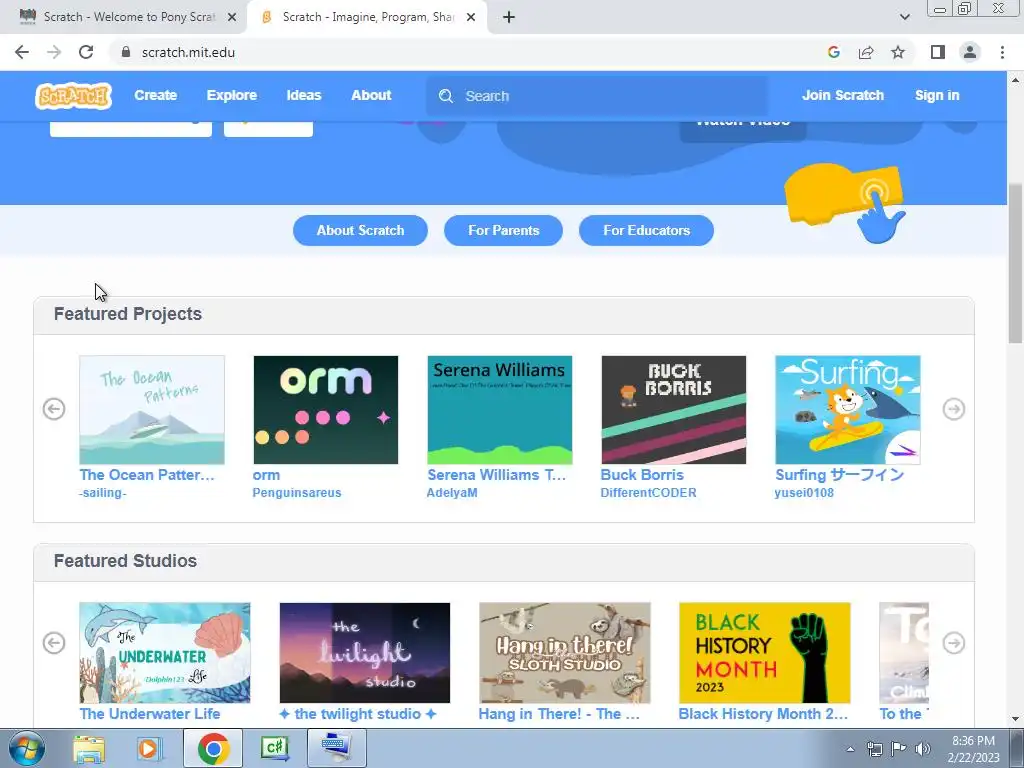The image size is (1024, 768).
Task: Open The Underwater Life studio thumbnail
Action: (x=165, y=652)
